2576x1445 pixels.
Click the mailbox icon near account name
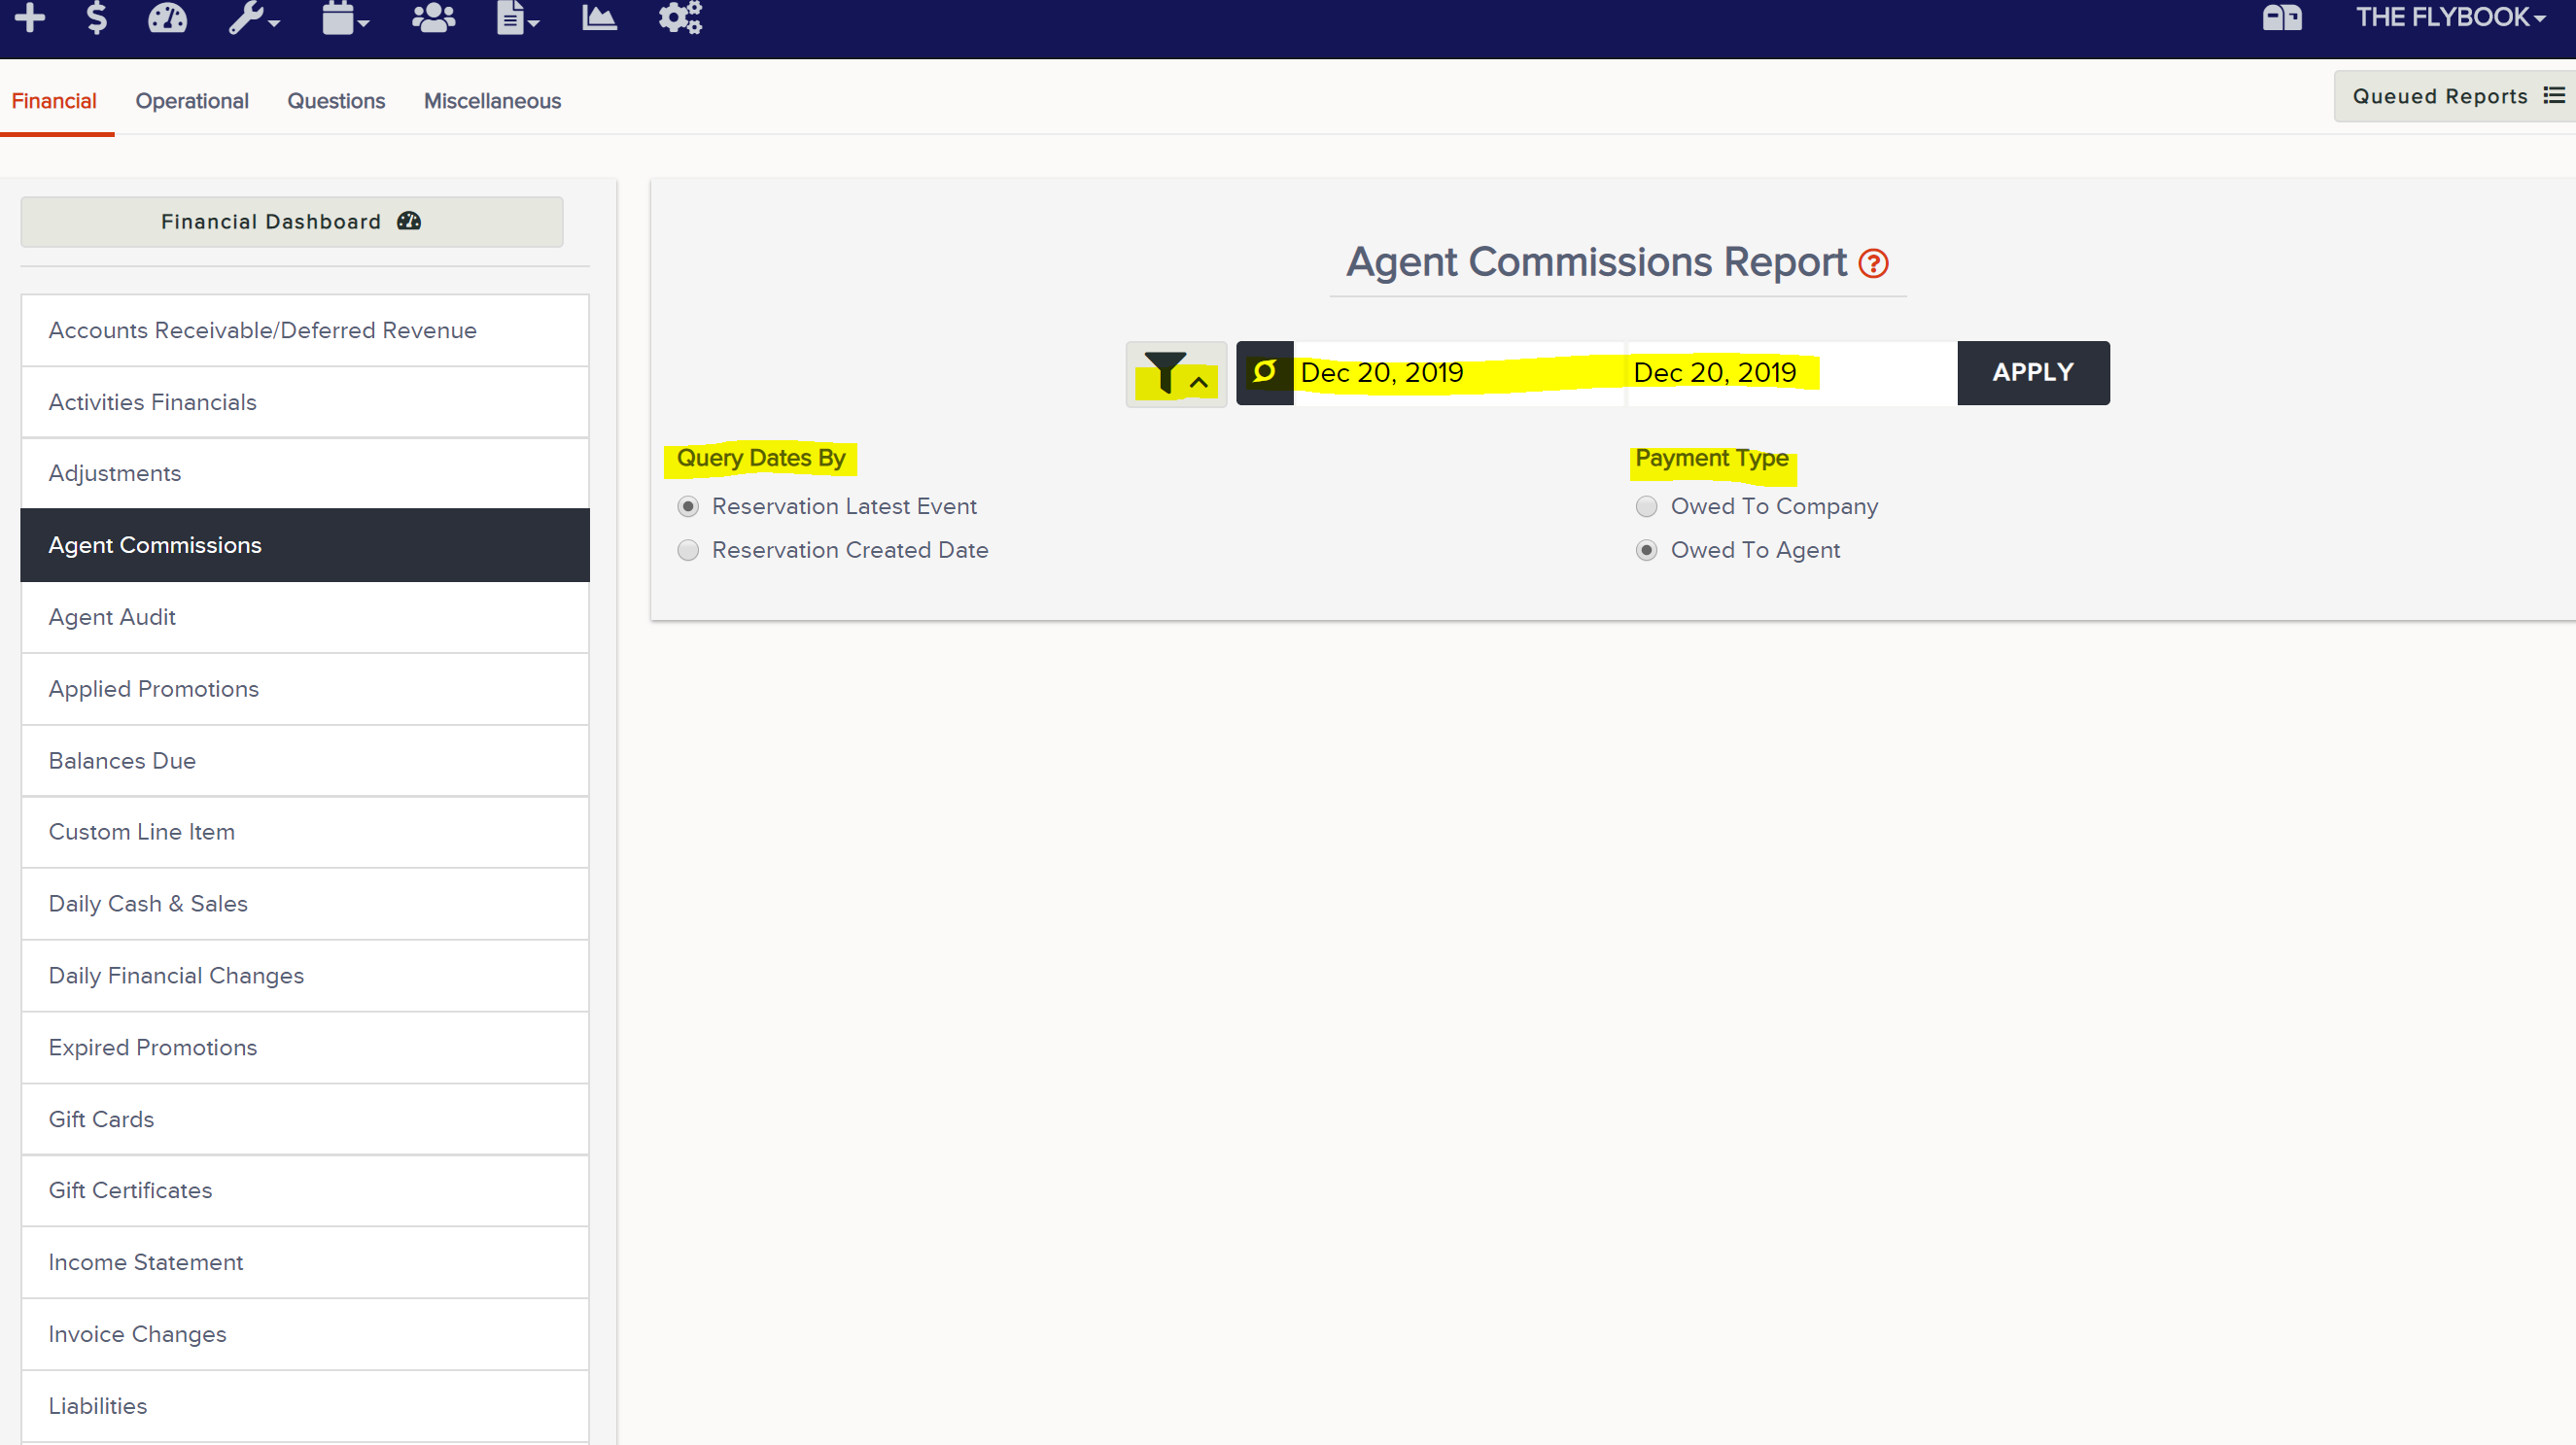[2281, 17]
